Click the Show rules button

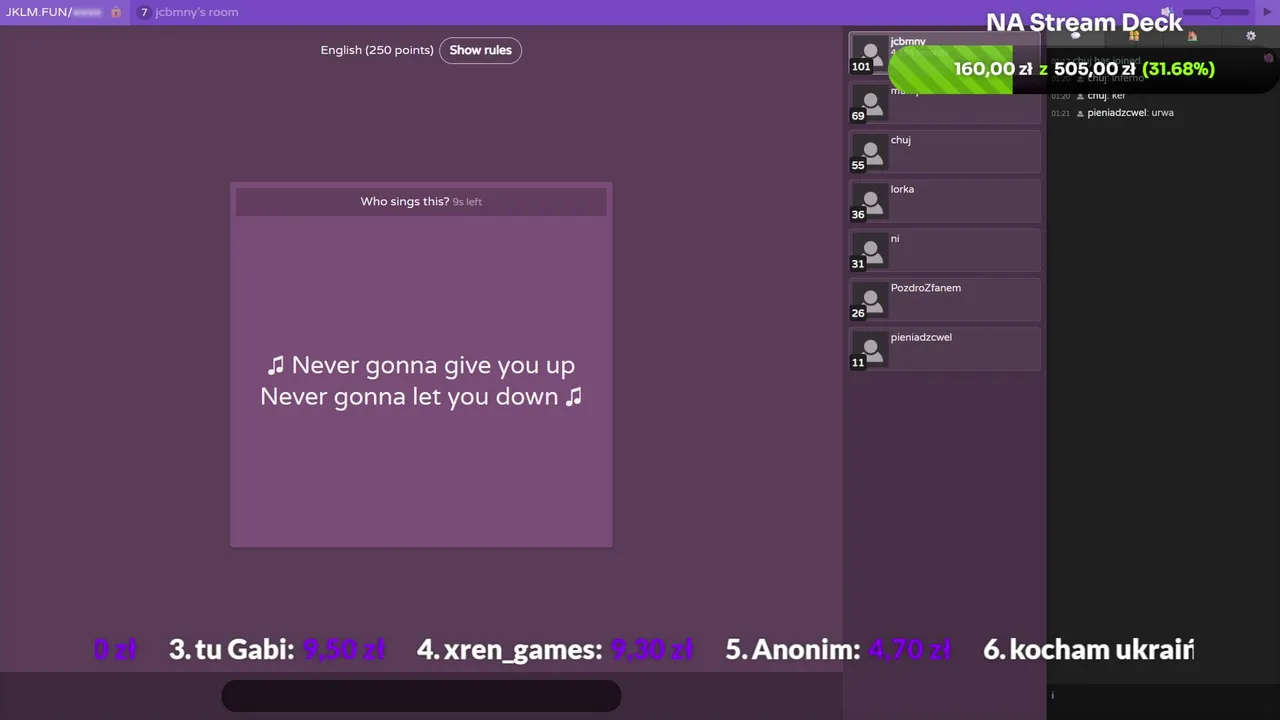[x=480, y=50]
